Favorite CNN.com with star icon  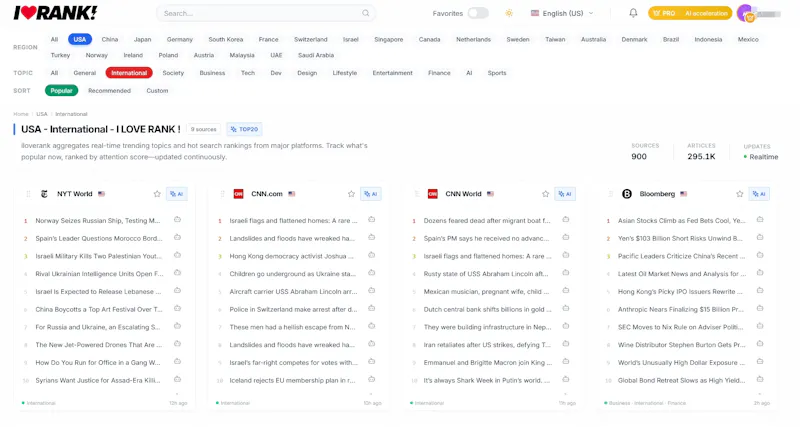(351, 194)
